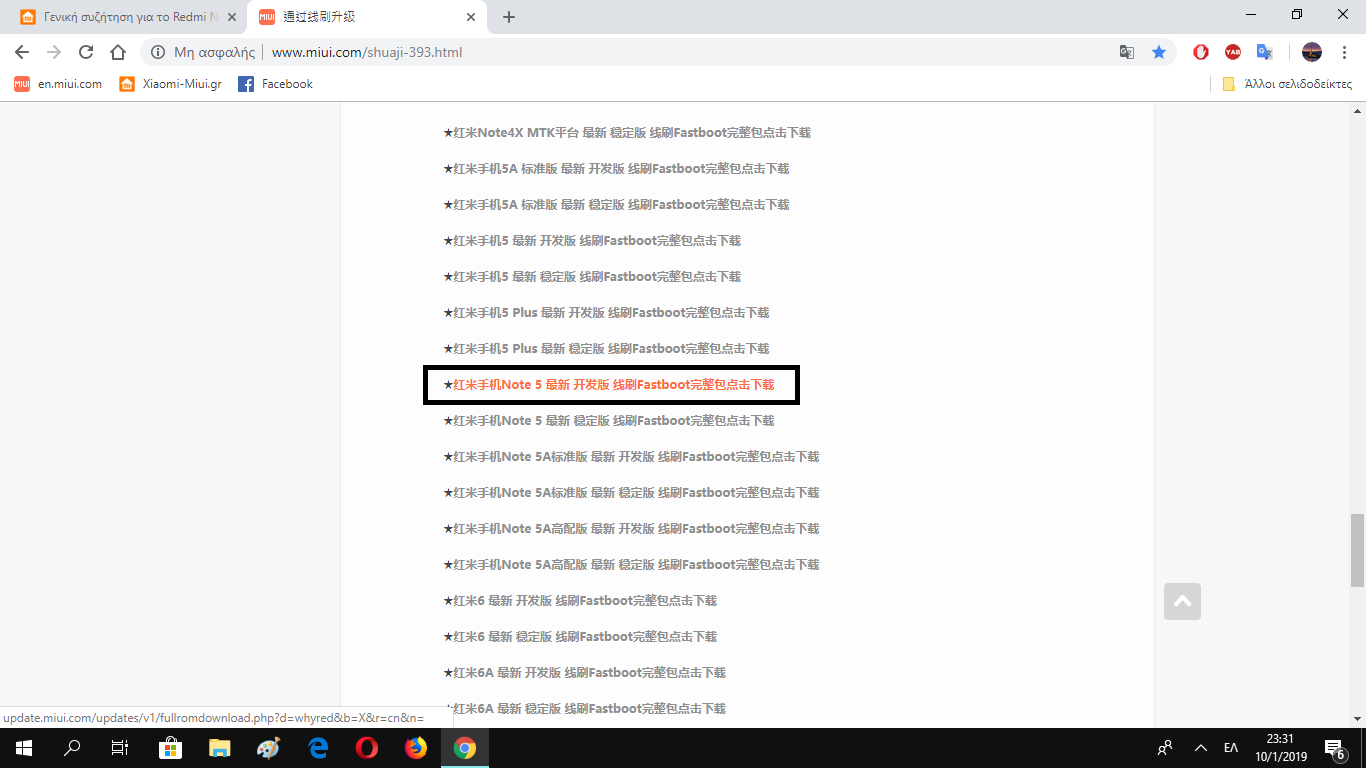Image resolution: width=1366 pixels, height=768 pixels.
Task: Open the Paint app on taskbar
Action: pos(269,748)
